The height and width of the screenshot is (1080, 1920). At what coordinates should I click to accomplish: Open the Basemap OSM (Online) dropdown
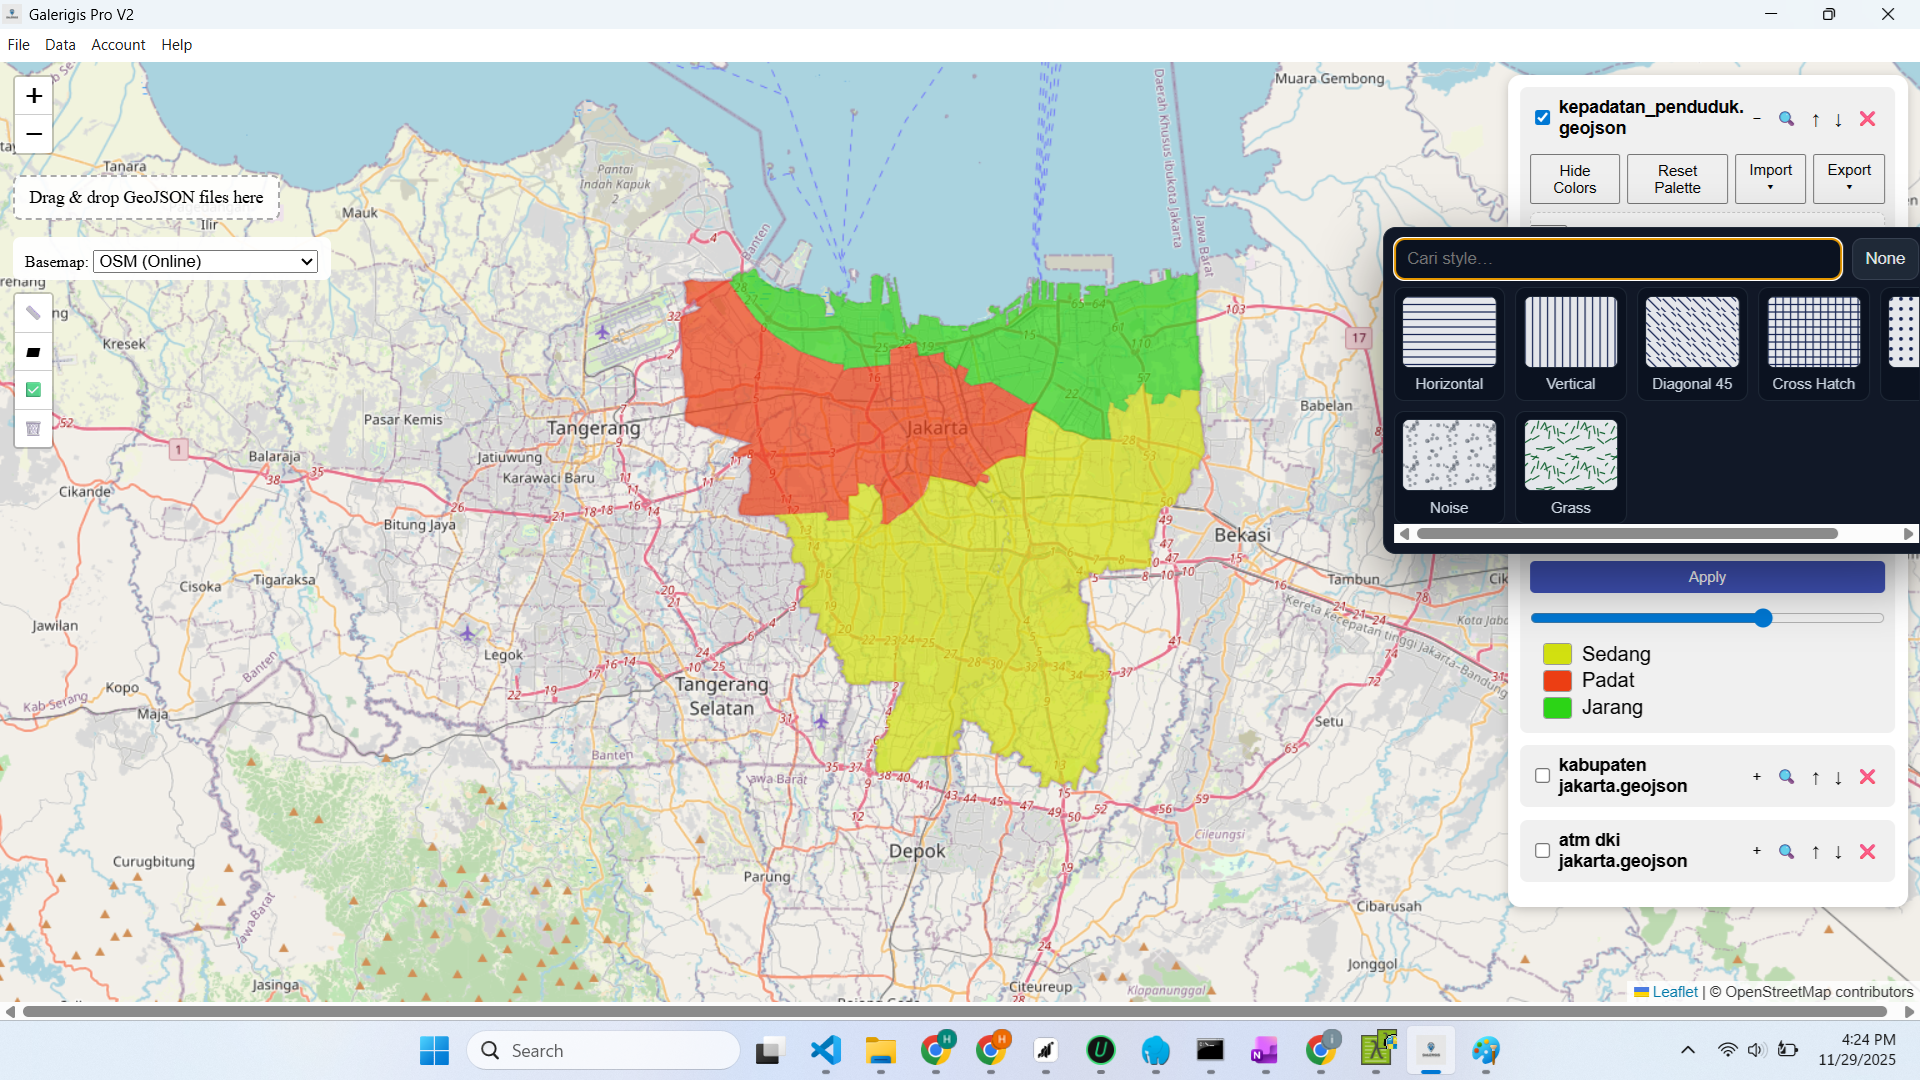pyautogui.click(x=205, y=261)
